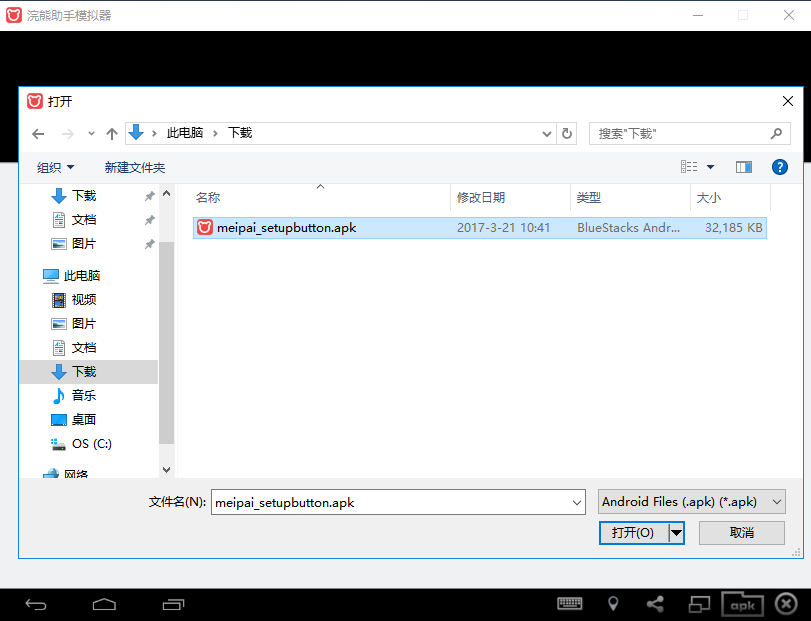Expand the file name history dropdown
Screen dimensions: 811x621
coord(576,502)
